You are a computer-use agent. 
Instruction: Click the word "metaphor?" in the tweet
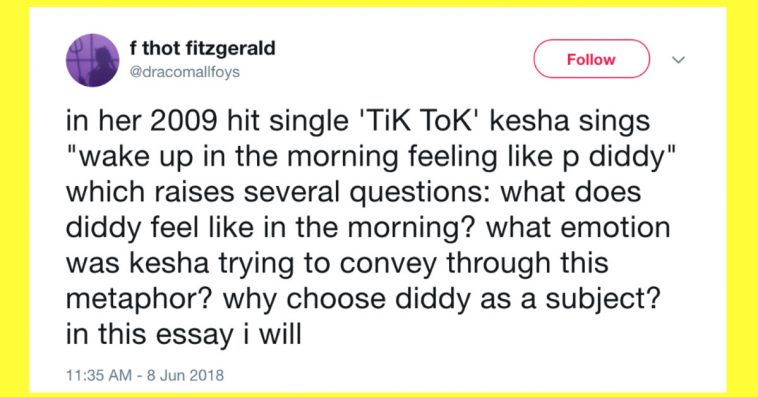pos(138,300)
